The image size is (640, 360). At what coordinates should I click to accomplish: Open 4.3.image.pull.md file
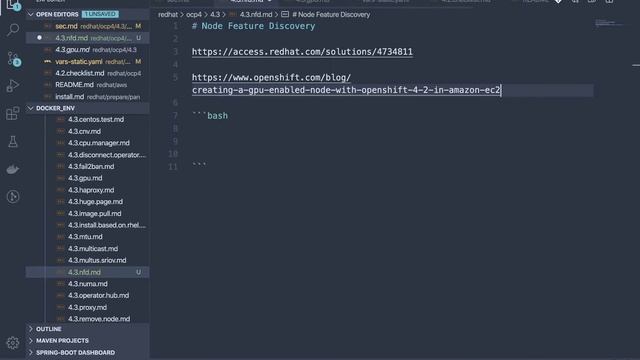(88, 213)
